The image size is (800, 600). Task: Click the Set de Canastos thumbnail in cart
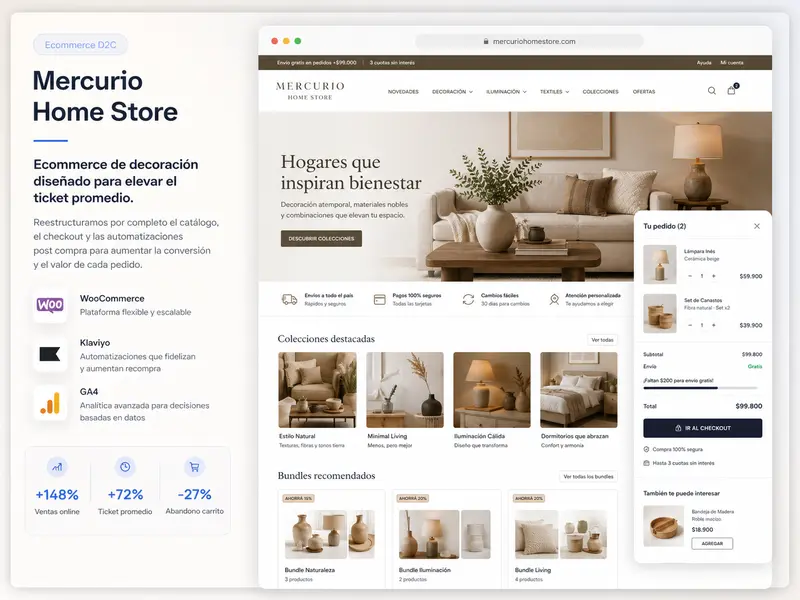click(x=660, y=313)
